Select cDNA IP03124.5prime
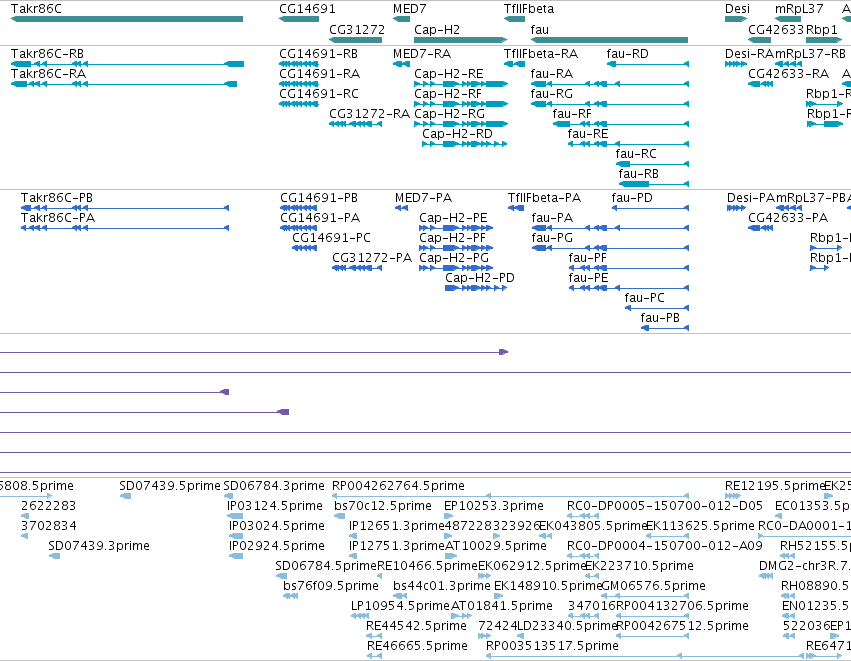Image resolution: width=851 pixels, height=661 pixels. [x=275, y=506]
